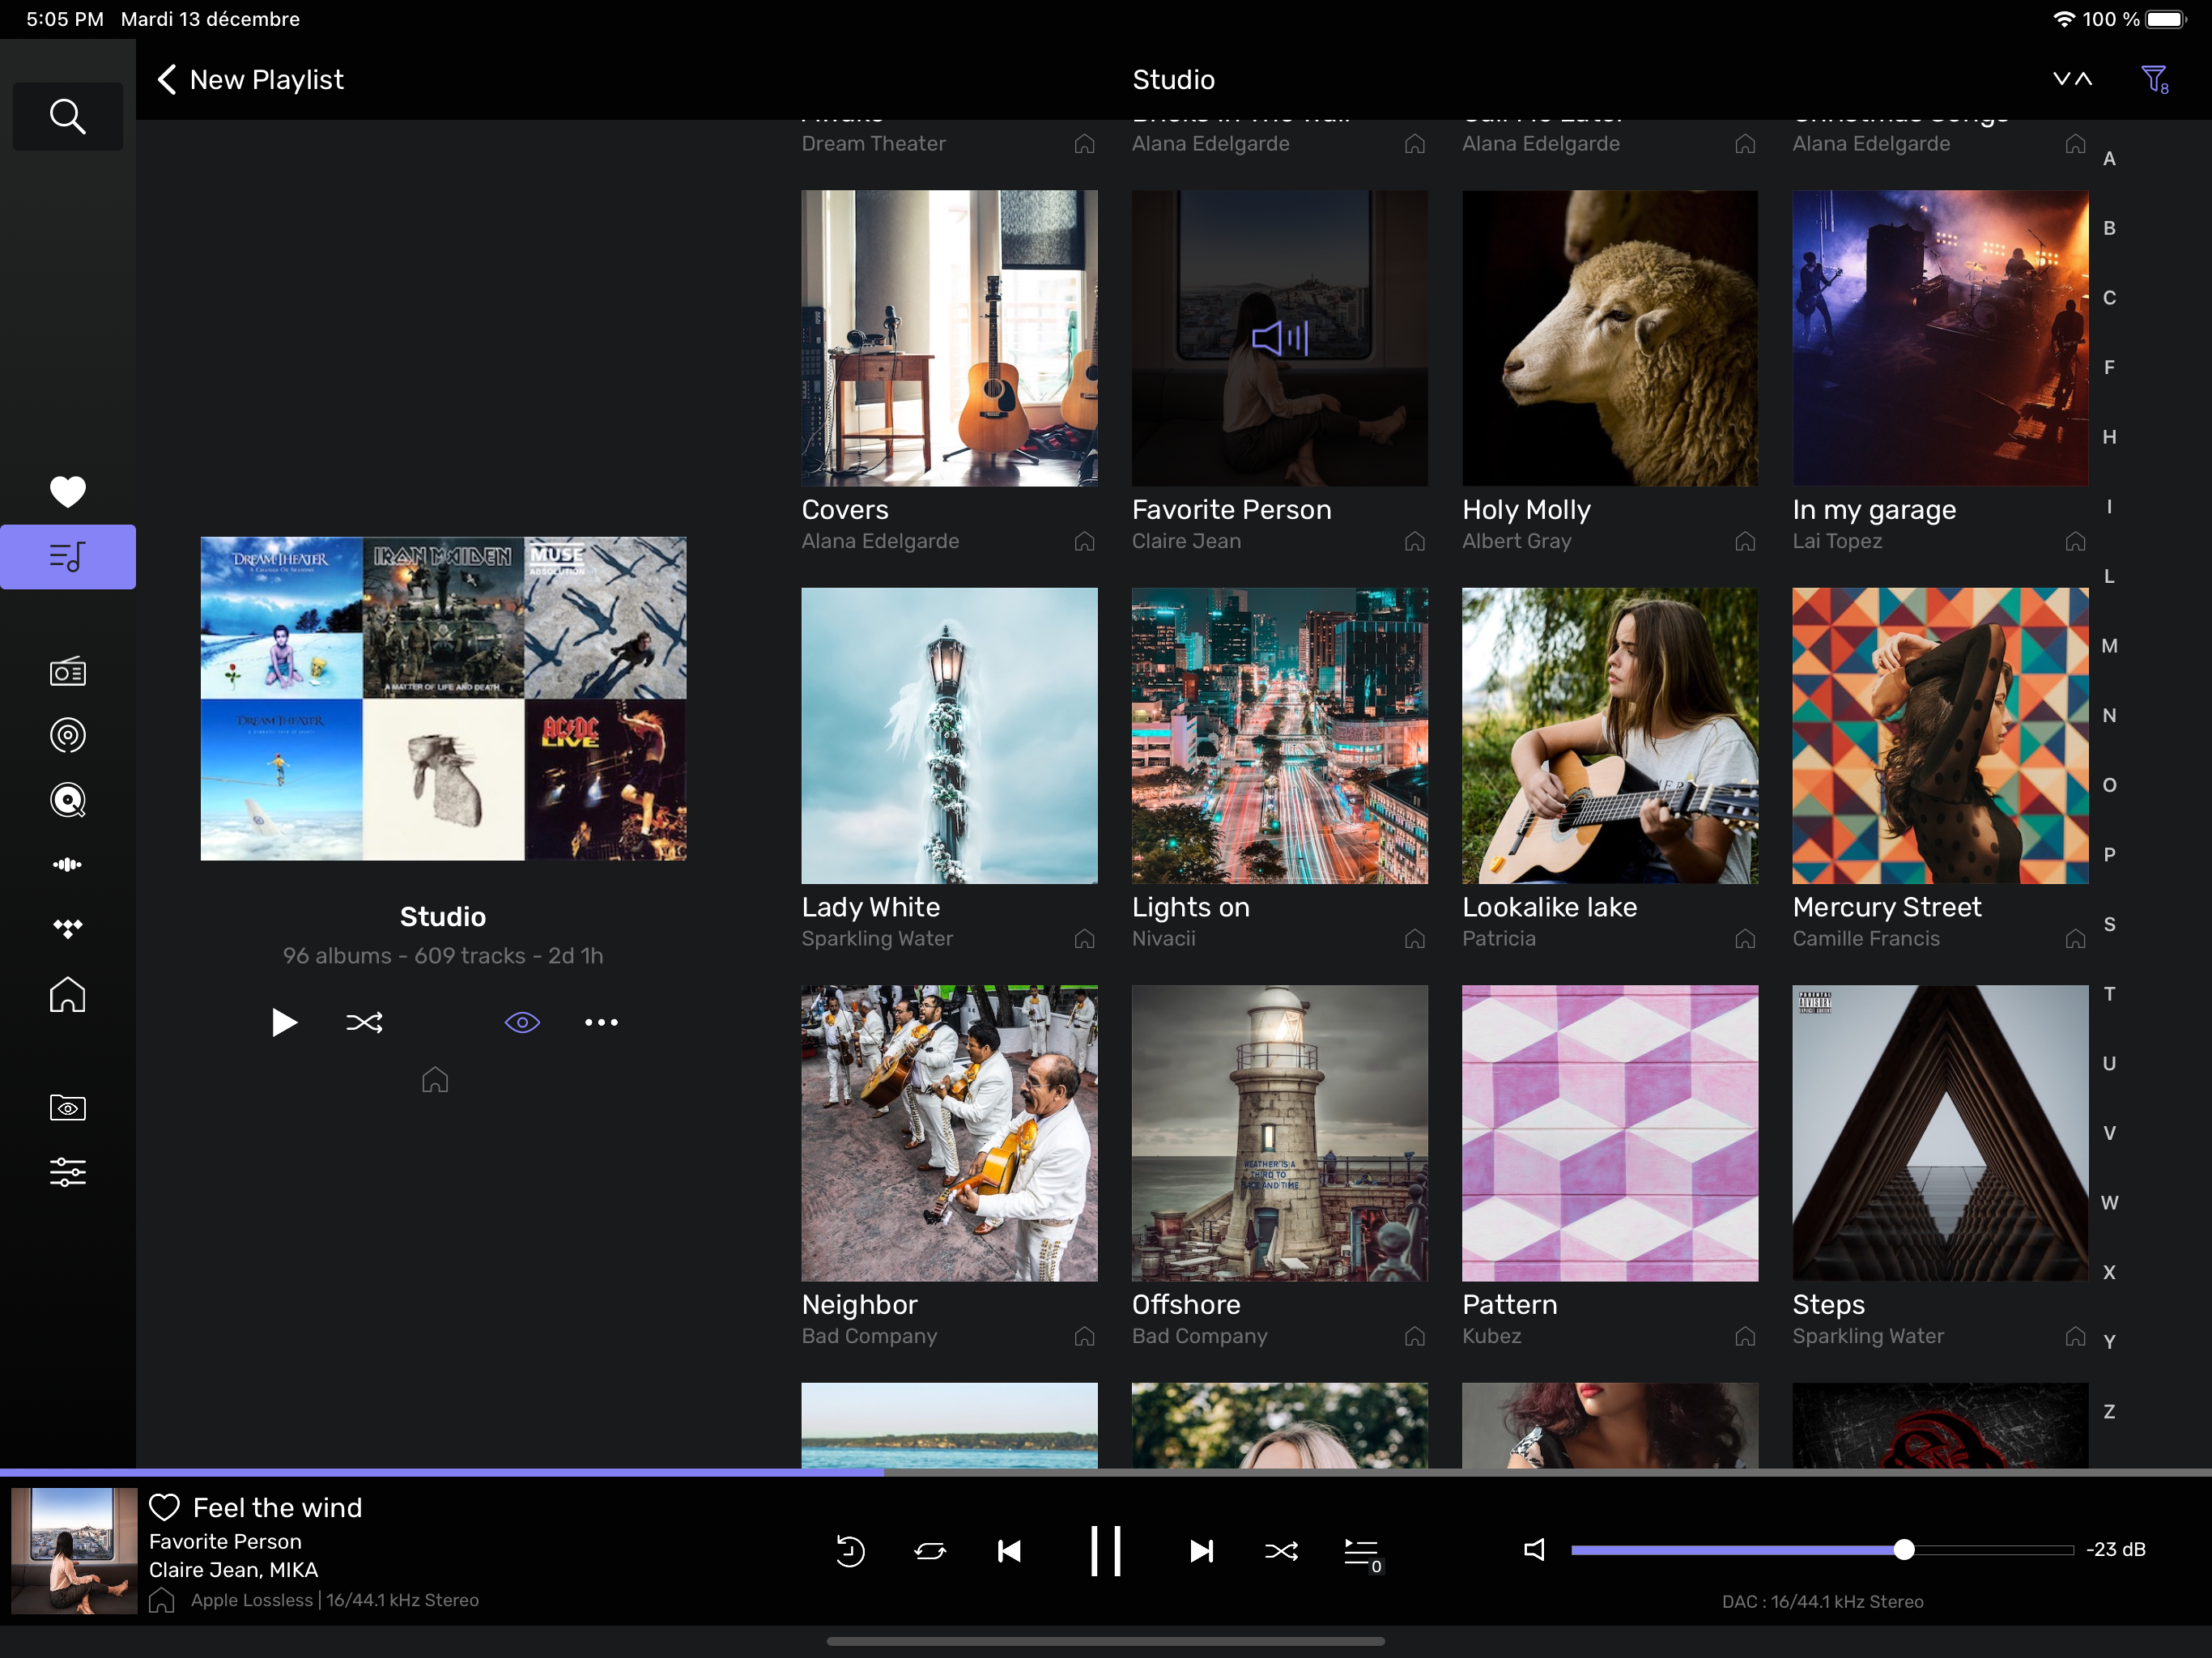Open the HighResAudio waveform icon in sidebar
This screenshot has width=2212, height=1658.
coord(67,864)
